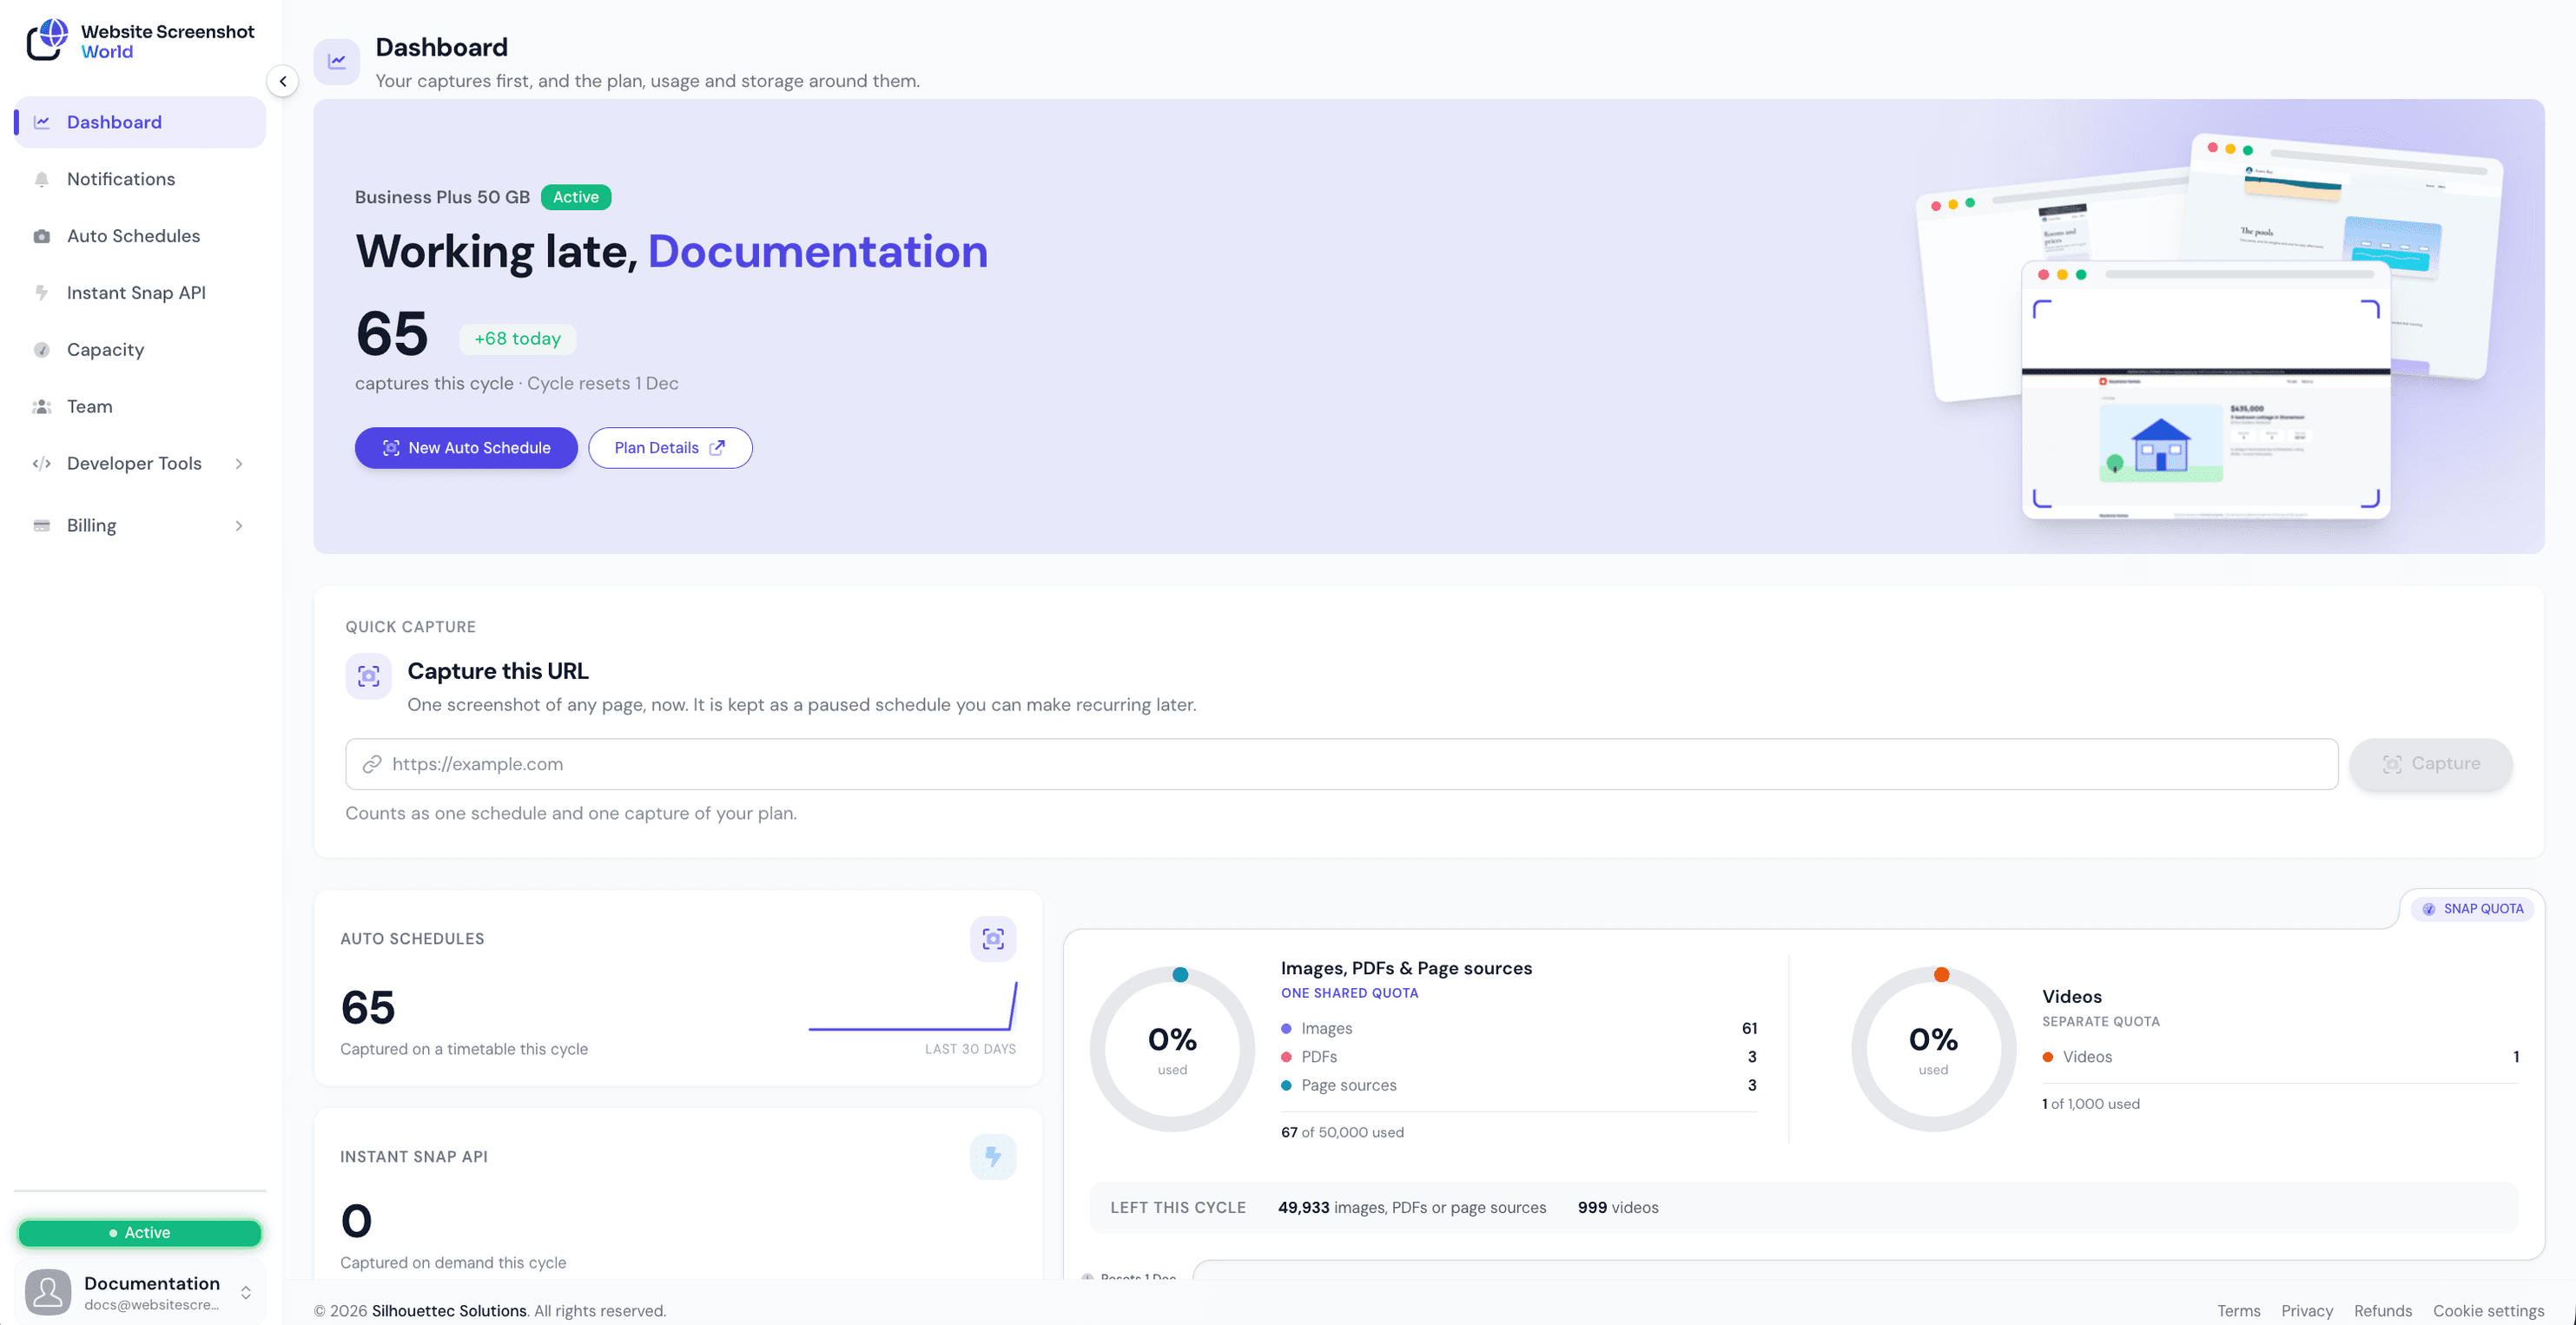The height and width of the screenshot is (1325, 2576).
Task: Click the green Active status bar
Action: tap(140, 1233)
